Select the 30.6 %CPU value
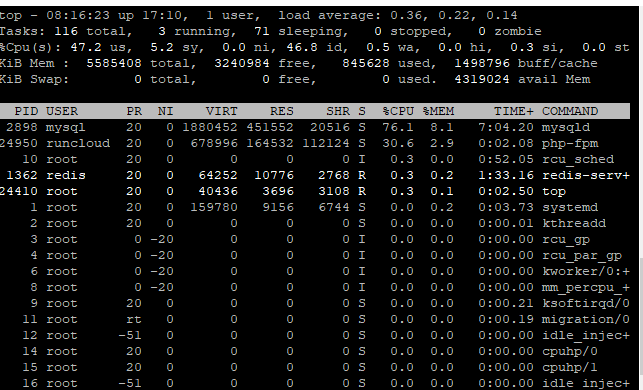The image size is (643, 390). click(x=398, y=144)
